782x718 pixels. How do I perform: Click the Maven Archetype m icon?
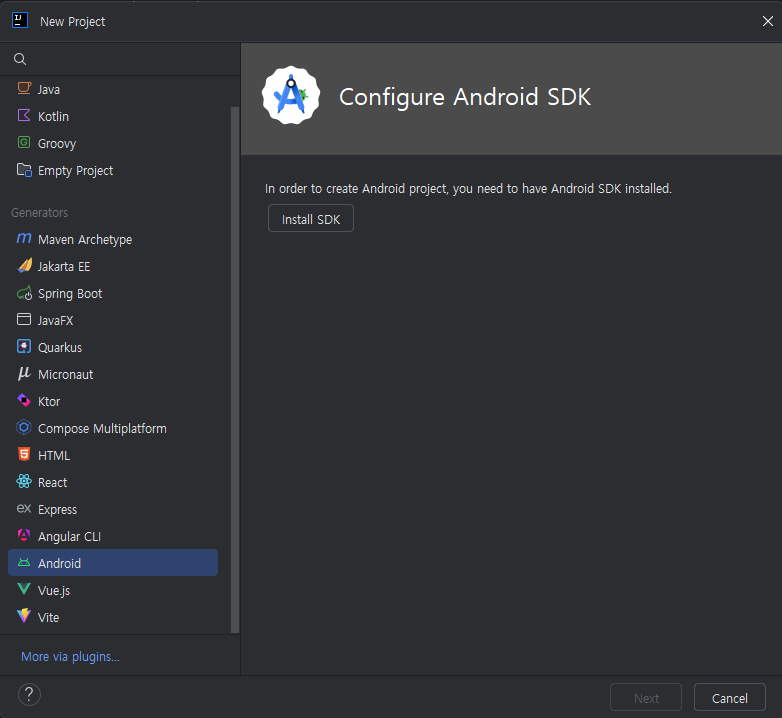coord(24,238)
